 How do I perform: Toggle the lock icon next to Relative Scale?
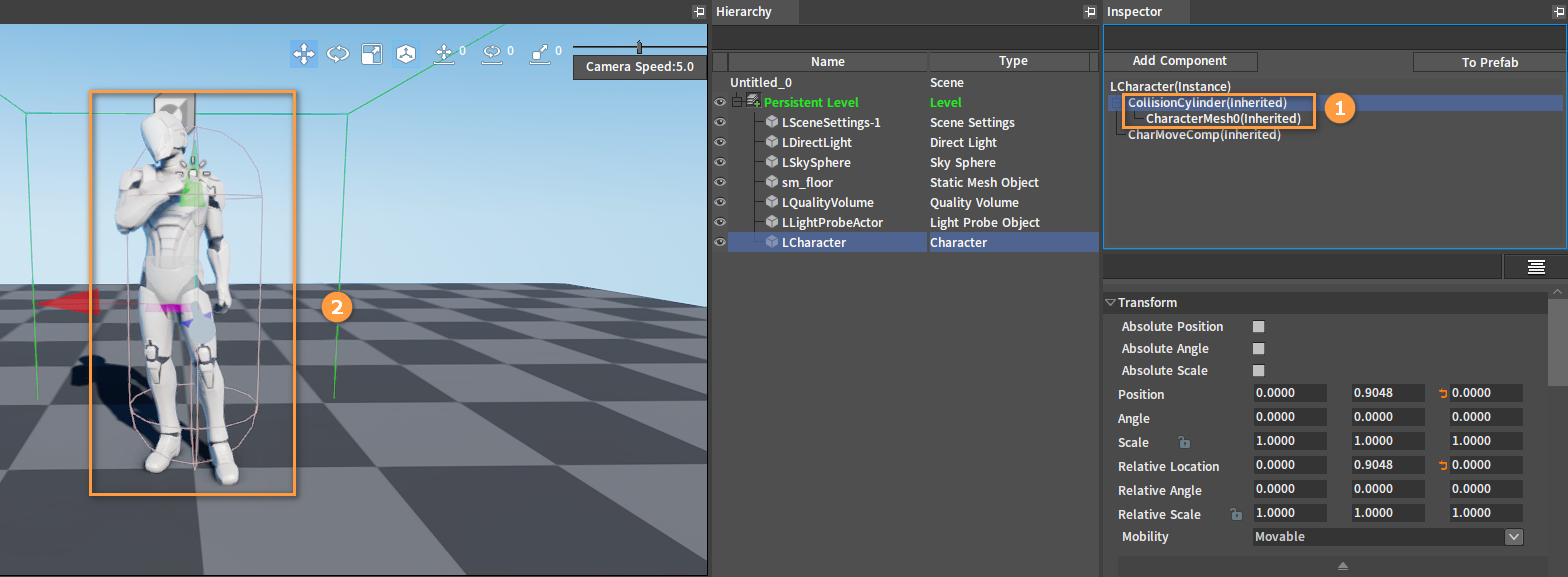pos(1236,514)
